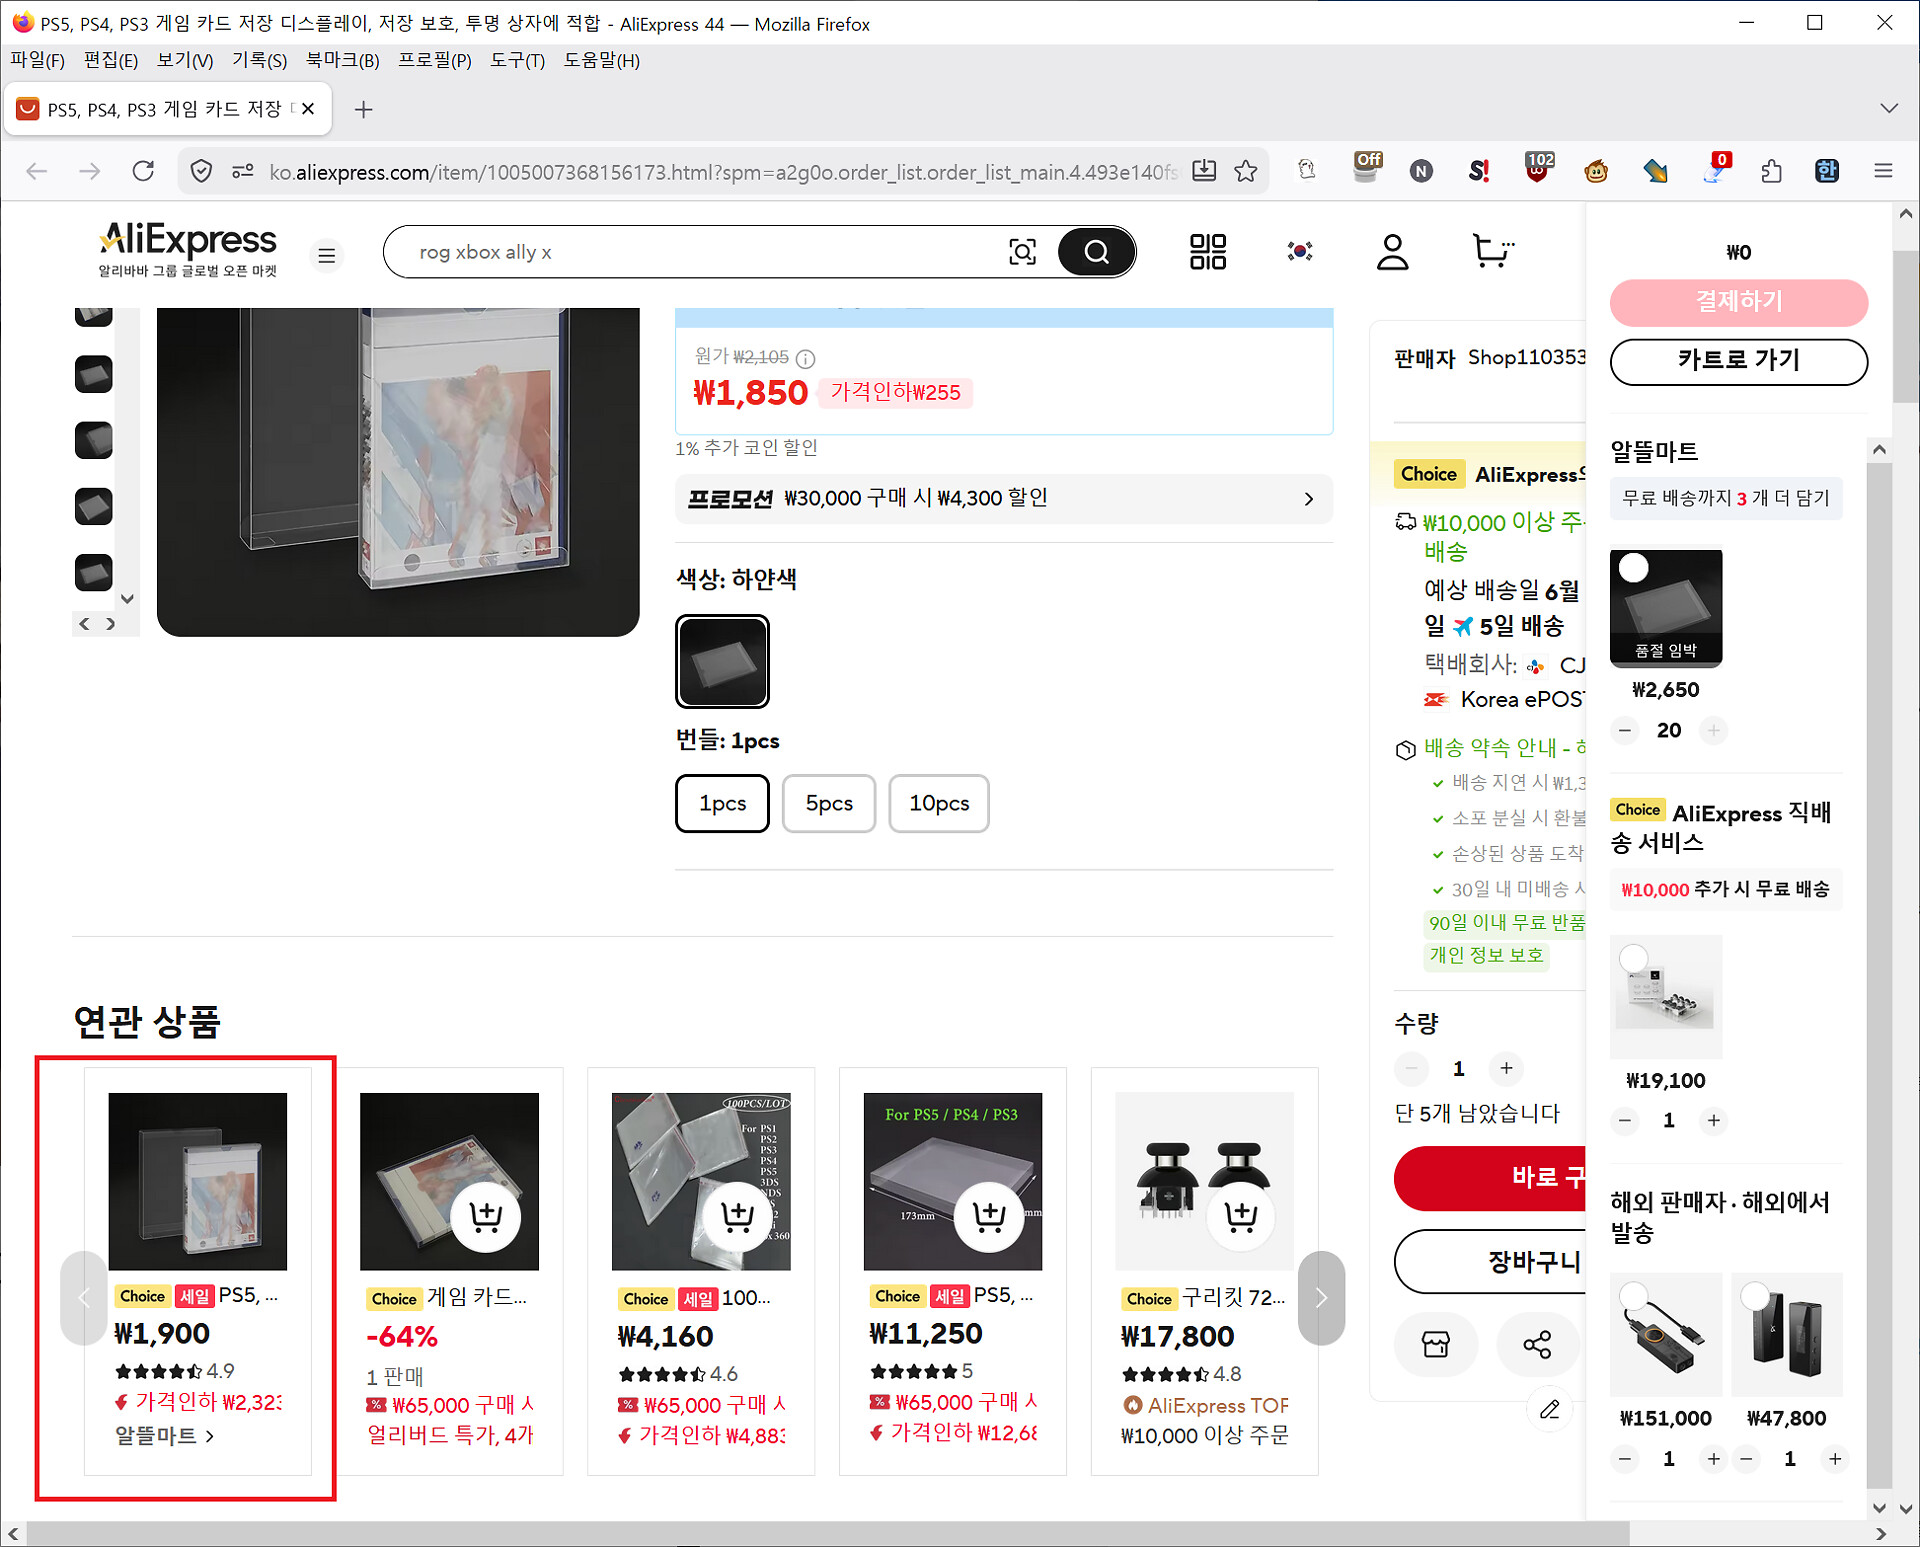
Task: Increase quantity of ₩19,100 cart item
Action: coord(1714,1121)
